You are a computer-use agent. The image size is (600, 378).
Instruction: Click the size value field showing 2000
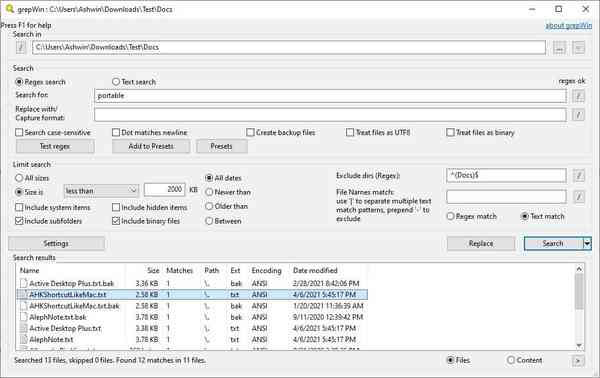tap(165, 190)
